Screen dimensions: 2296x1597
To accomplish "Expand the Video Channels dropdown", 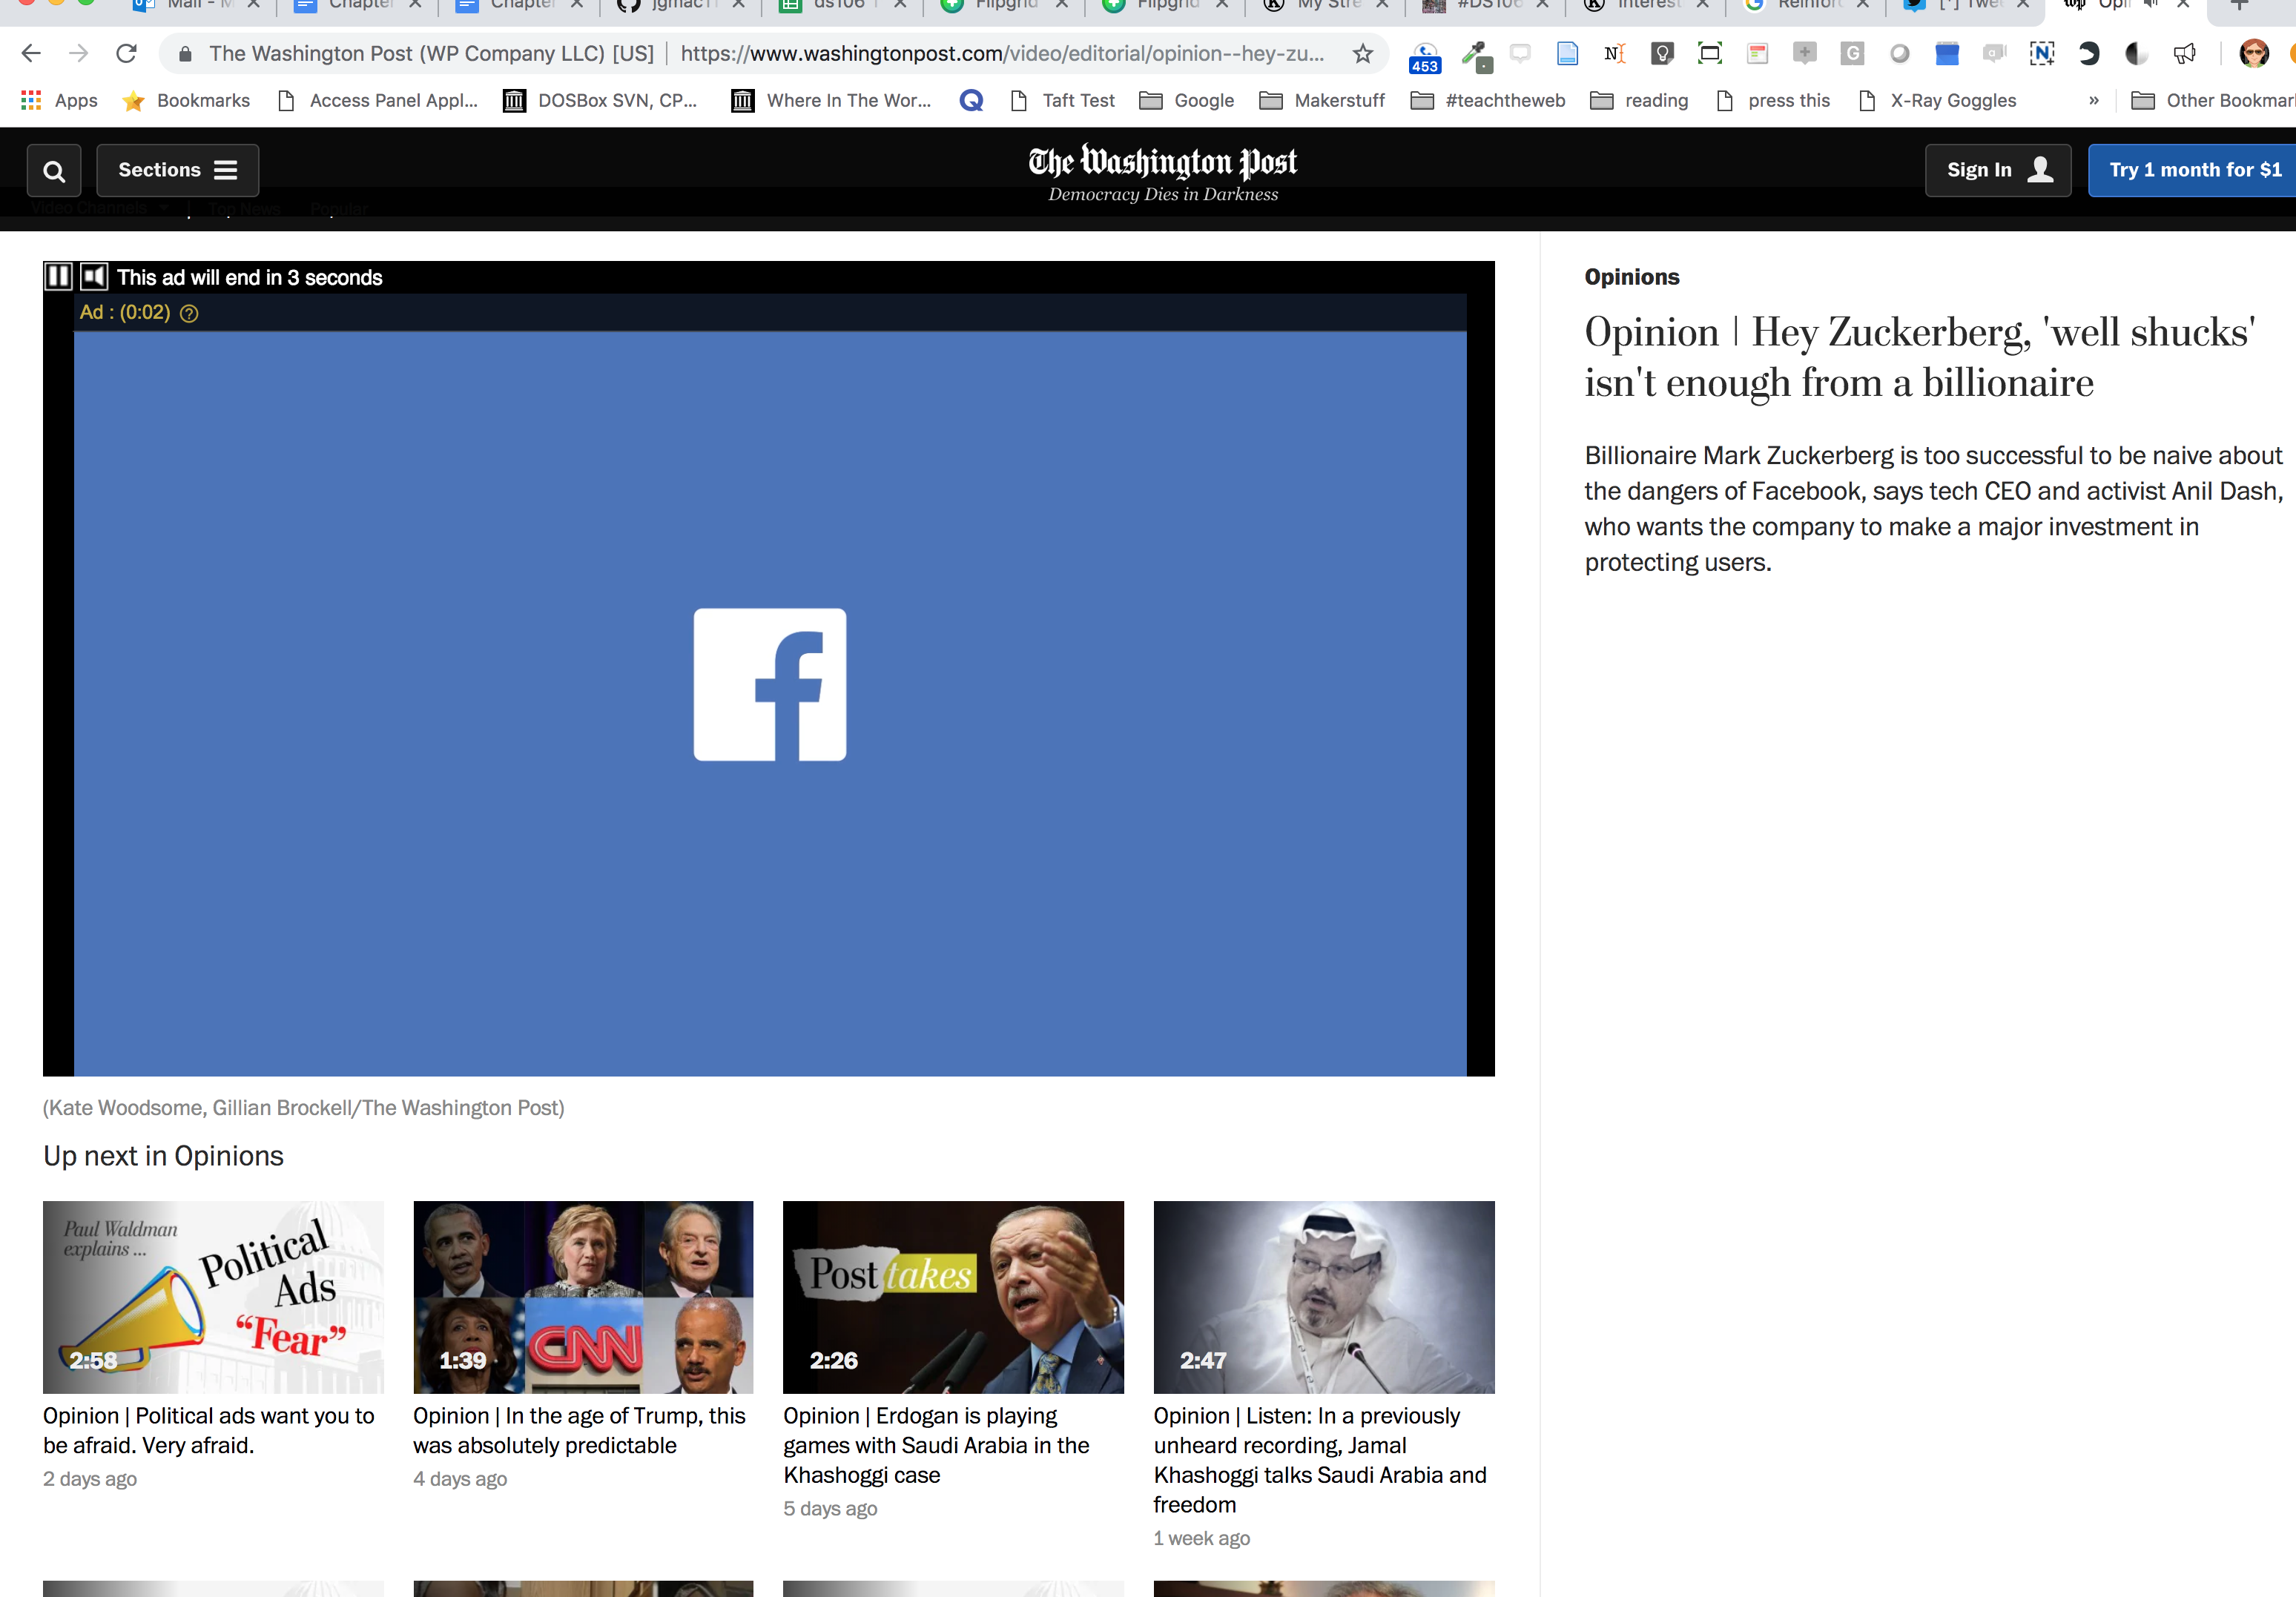I will point(99,208).
